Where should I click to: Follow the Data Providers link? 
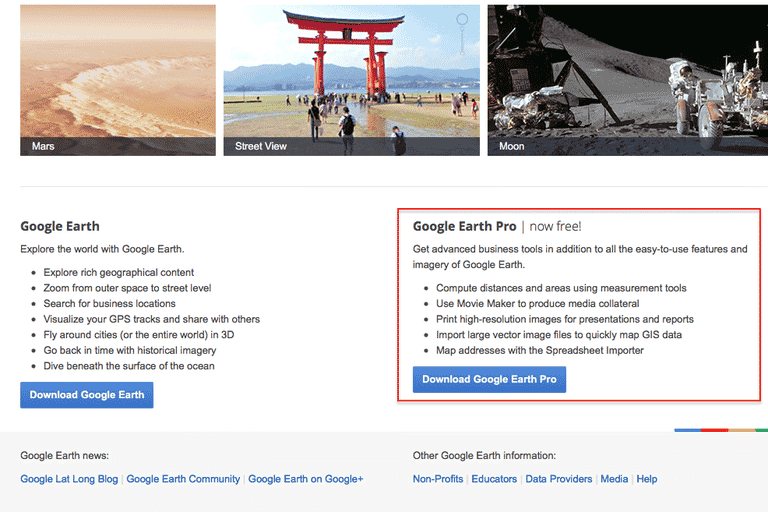coord(558,479)
